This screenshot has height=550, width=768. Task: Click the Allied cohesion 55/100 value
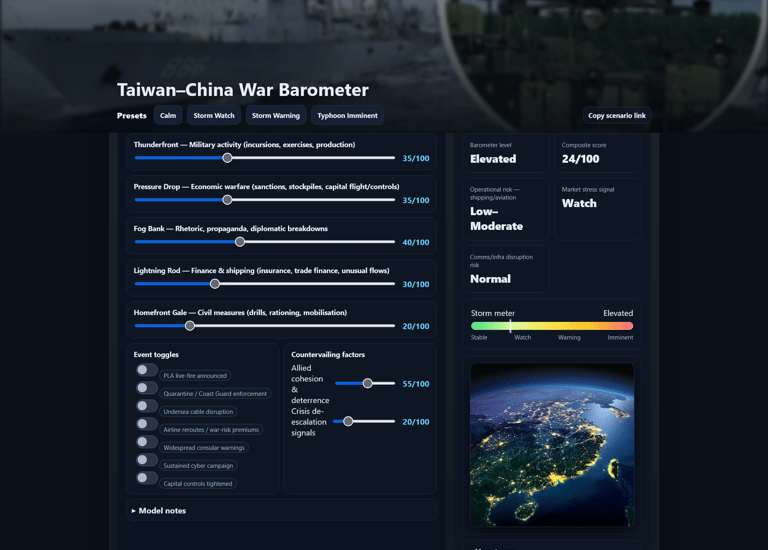(416, 384)
